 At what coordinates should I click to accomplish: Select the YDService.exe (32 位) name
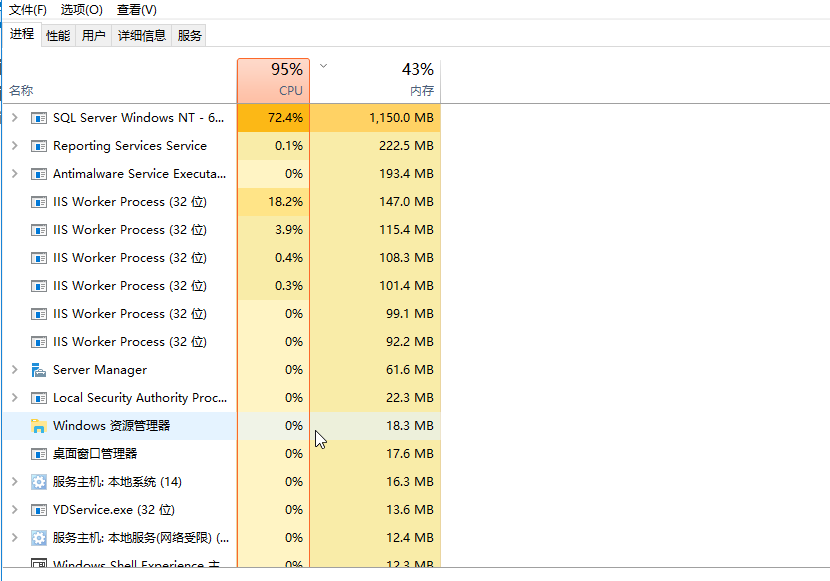point(114,510)
